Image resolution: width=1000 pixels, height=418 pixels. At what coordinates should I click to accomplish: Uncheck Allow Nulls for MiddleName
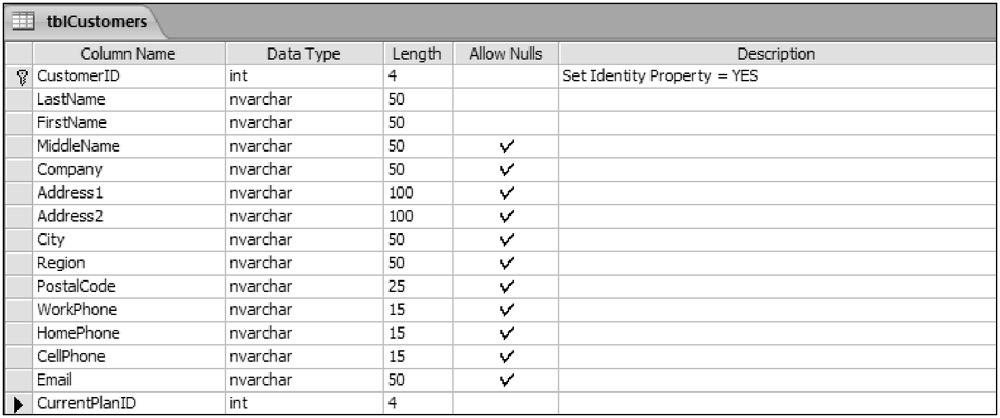point(505,147)
